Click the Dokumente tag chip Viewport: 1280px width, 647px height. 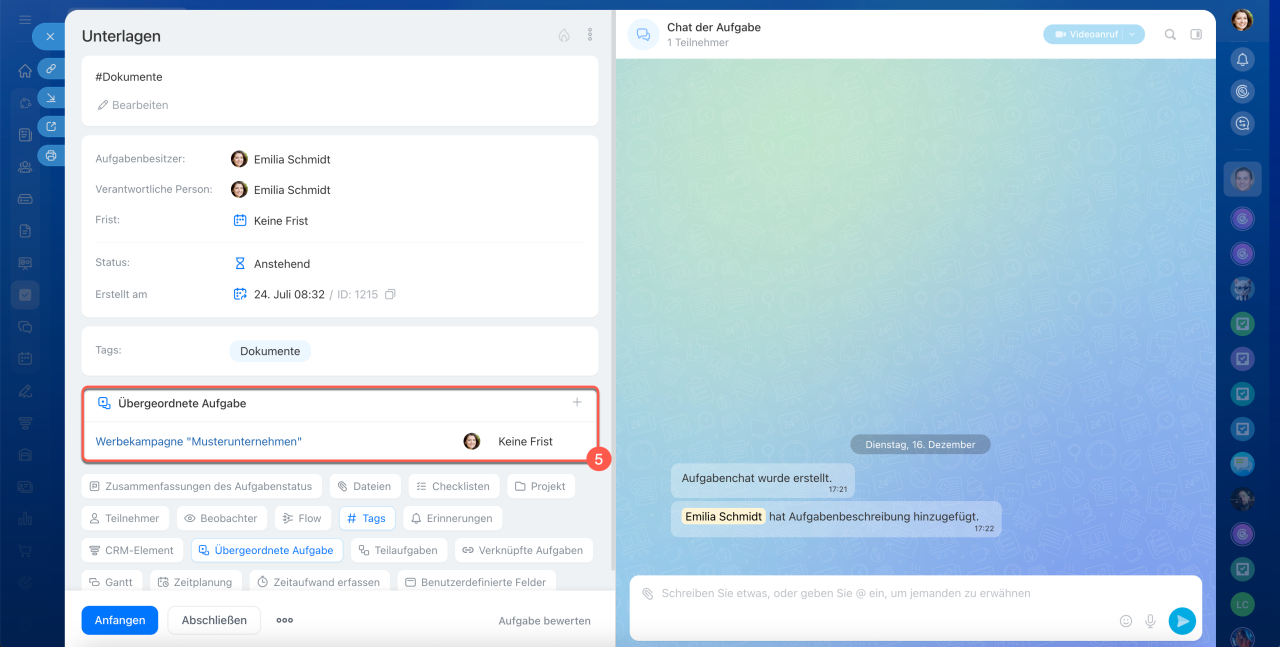click(x=270, y=351)
